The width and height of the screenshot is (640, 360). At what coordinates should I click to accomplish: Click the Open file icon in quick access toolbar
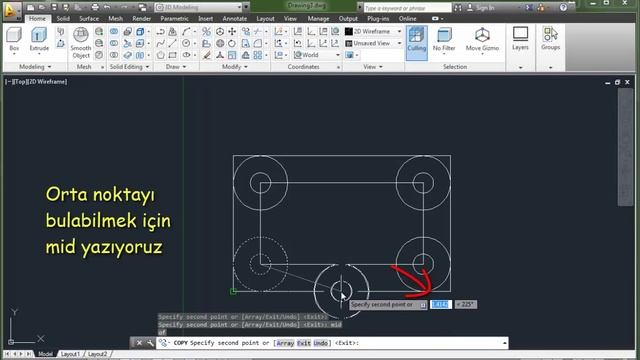42,7
